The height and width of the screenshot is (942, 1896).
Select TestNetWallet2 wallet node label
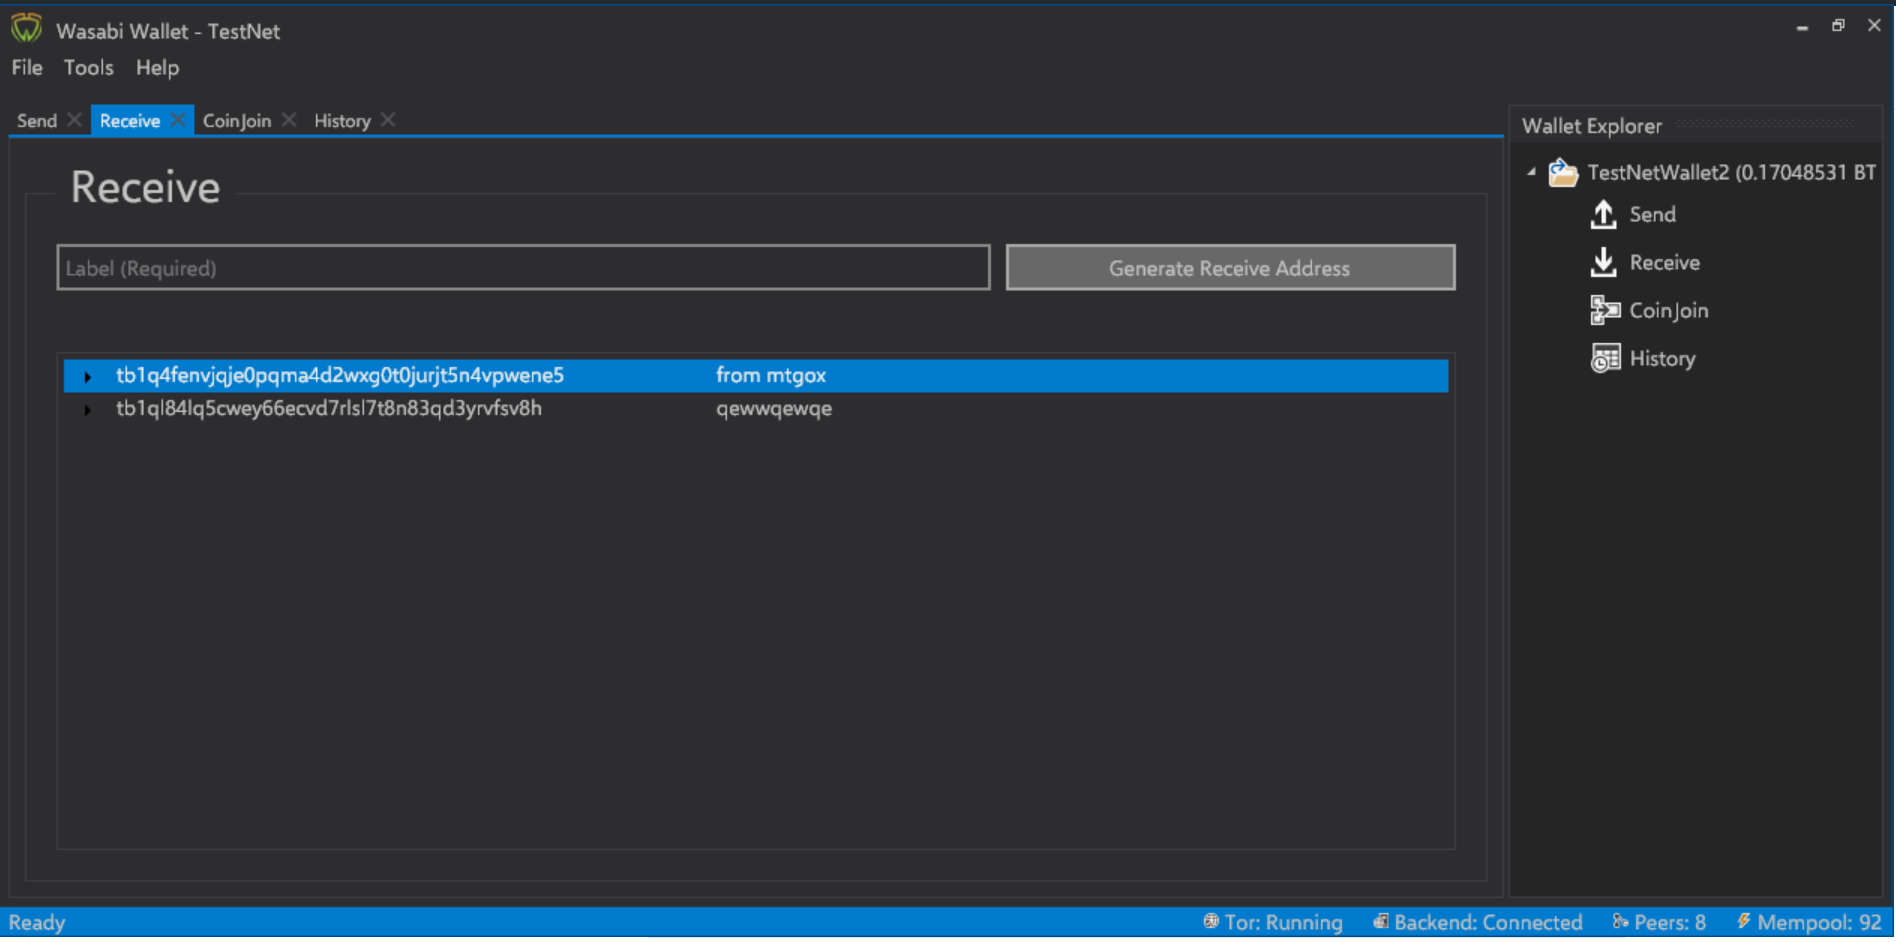(1731, 172)
